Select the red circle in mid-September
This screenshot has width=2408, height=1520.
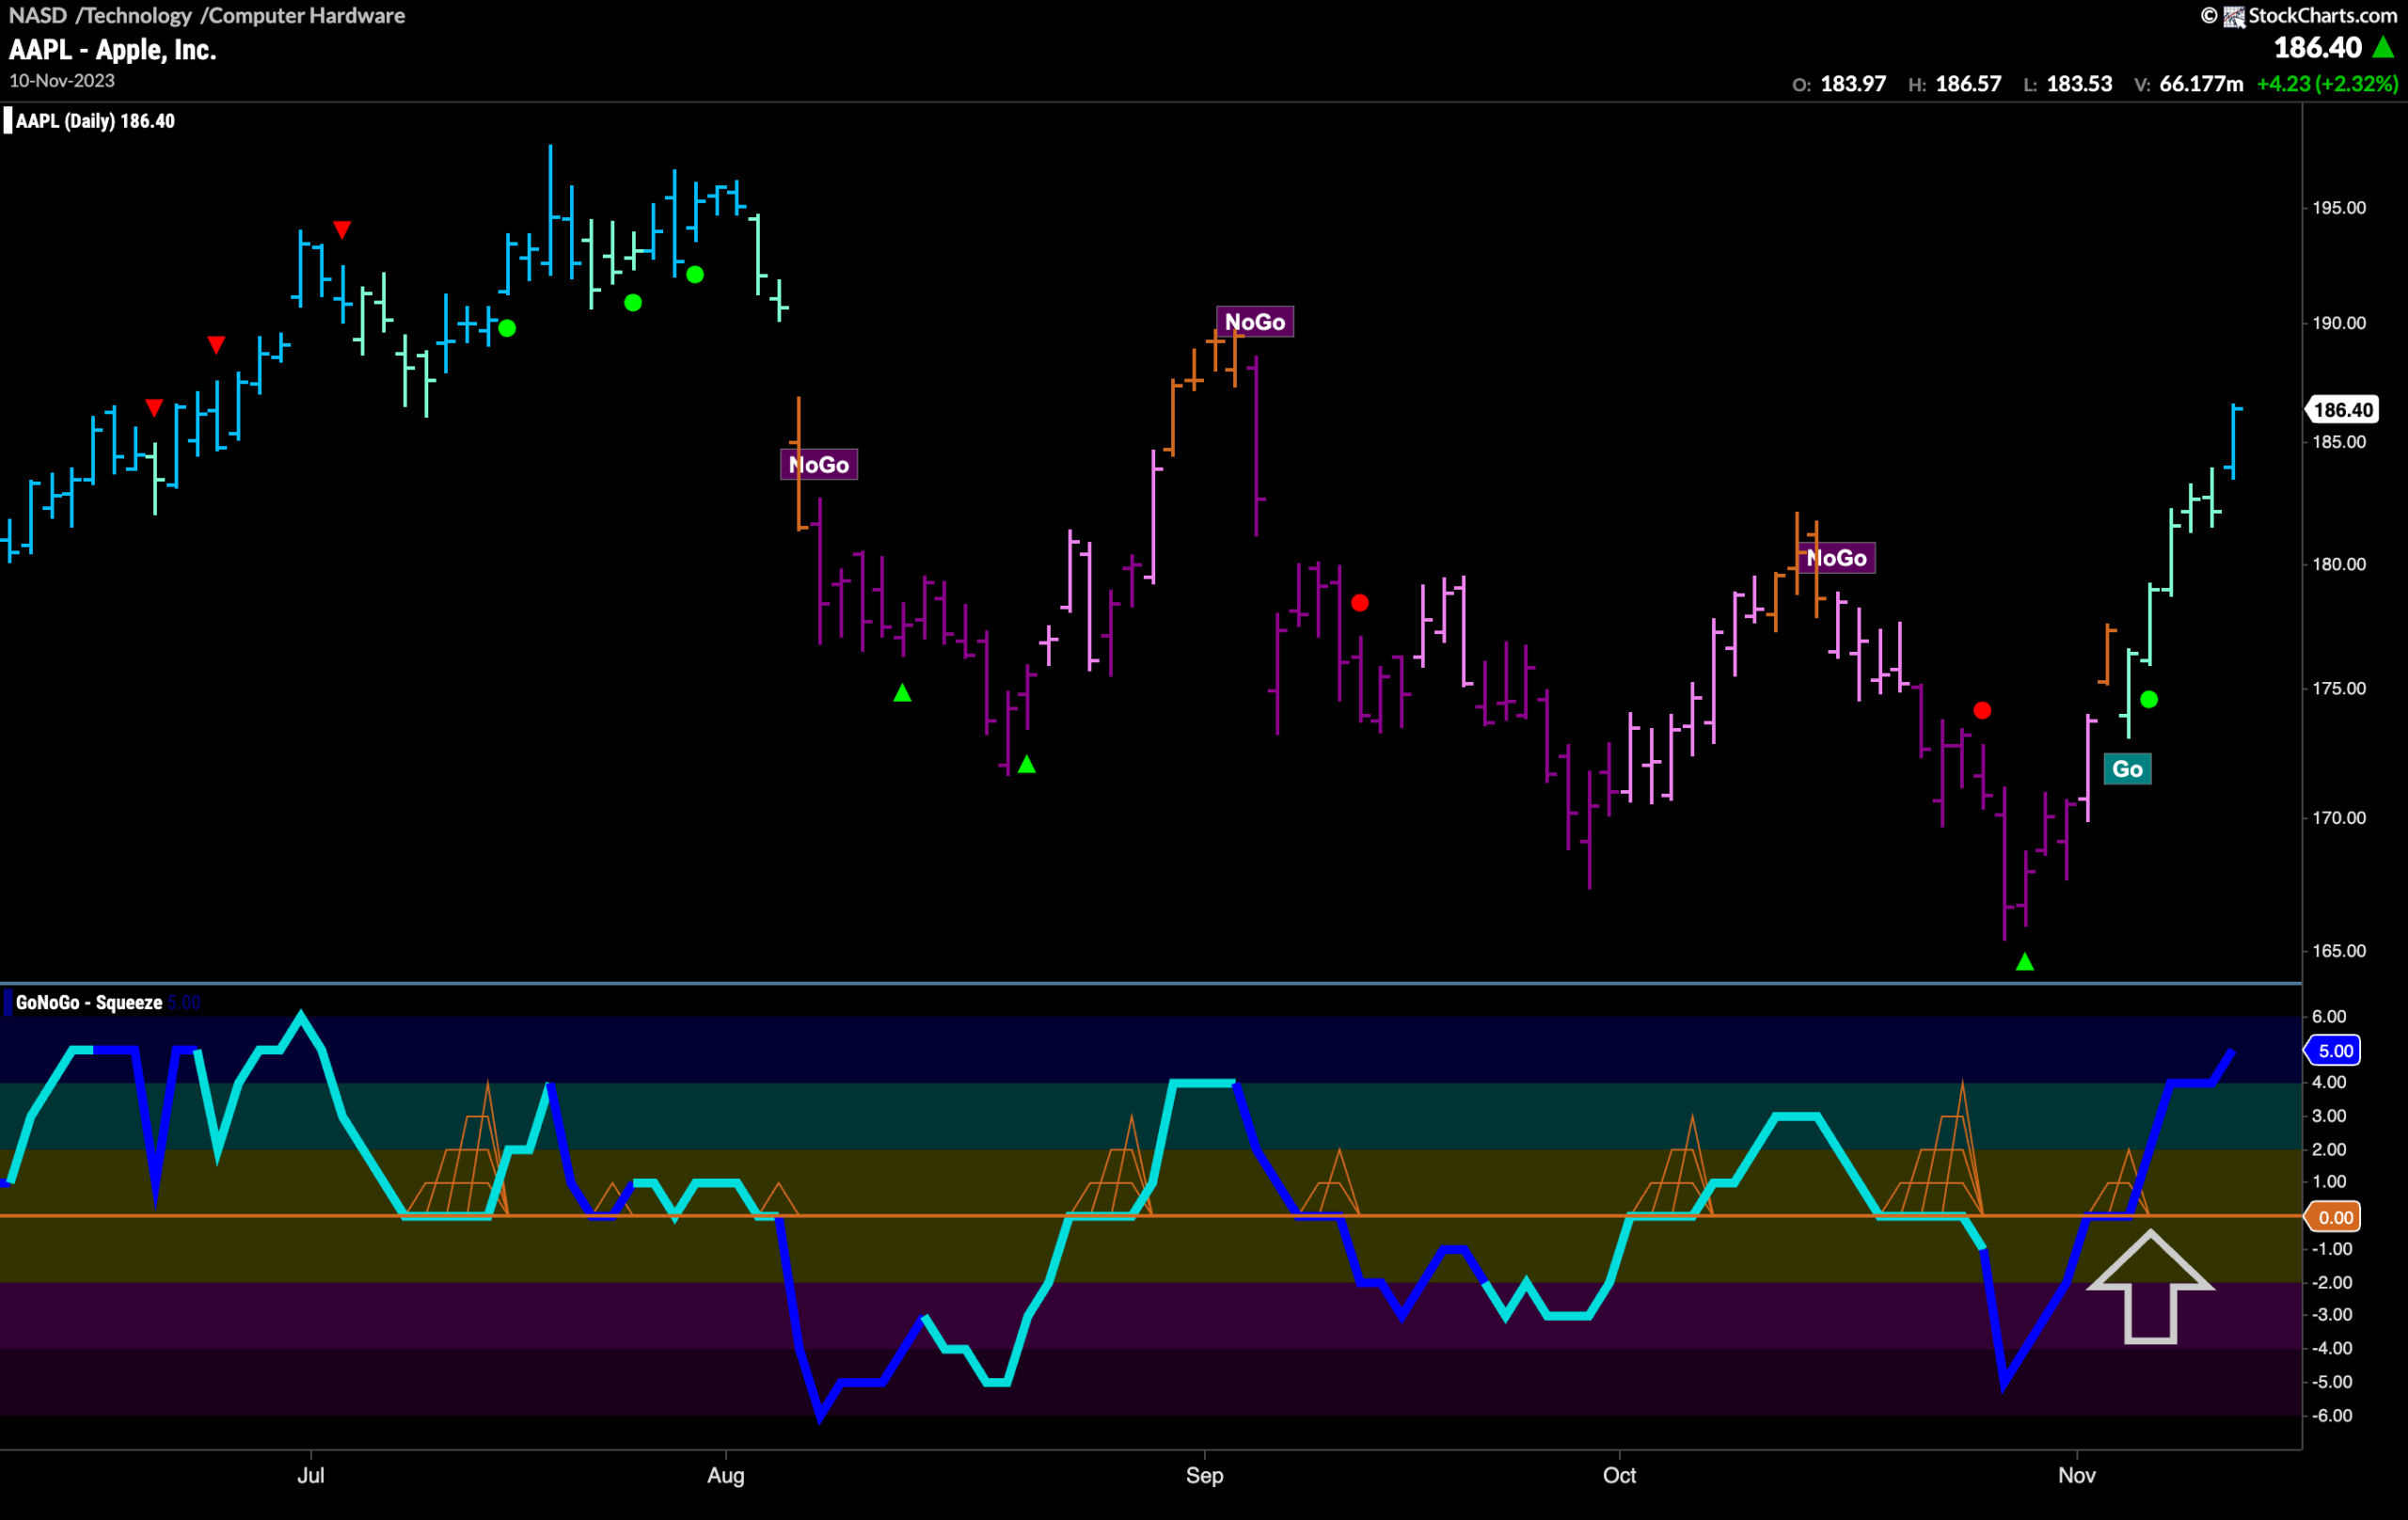tap(1360, 602)
